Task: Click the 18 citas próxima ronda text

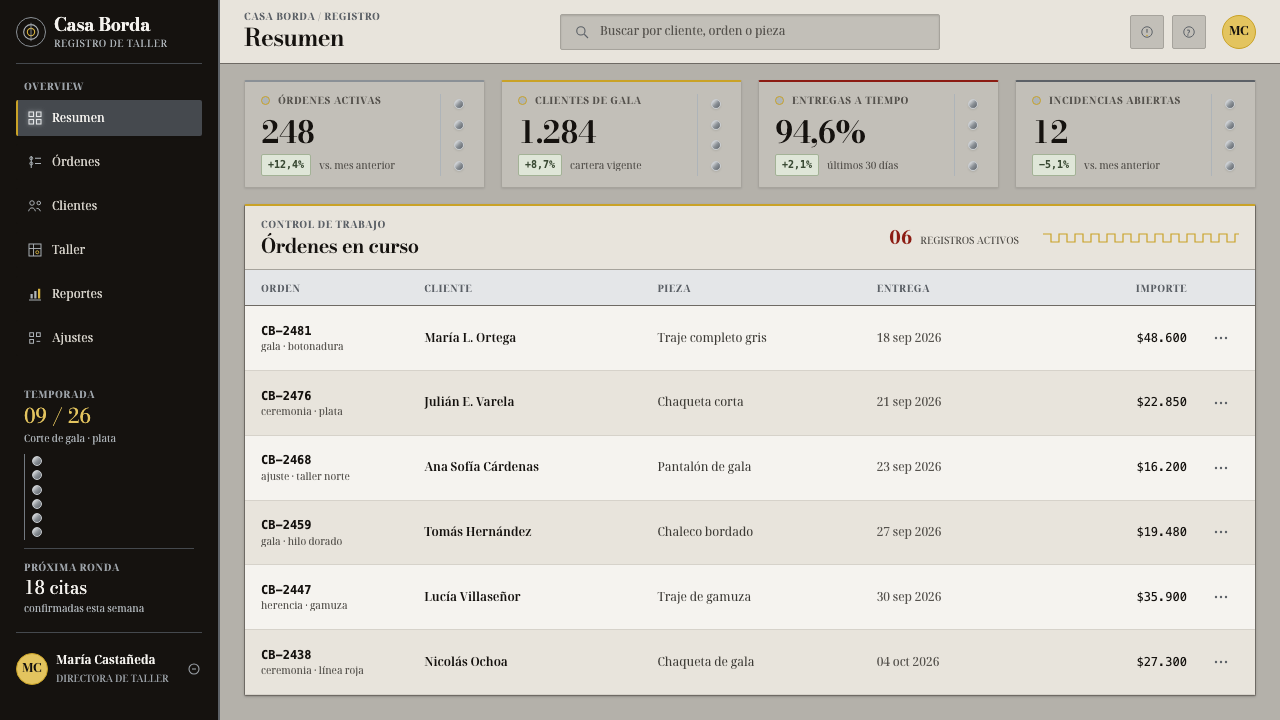Action: coord(56,588)
